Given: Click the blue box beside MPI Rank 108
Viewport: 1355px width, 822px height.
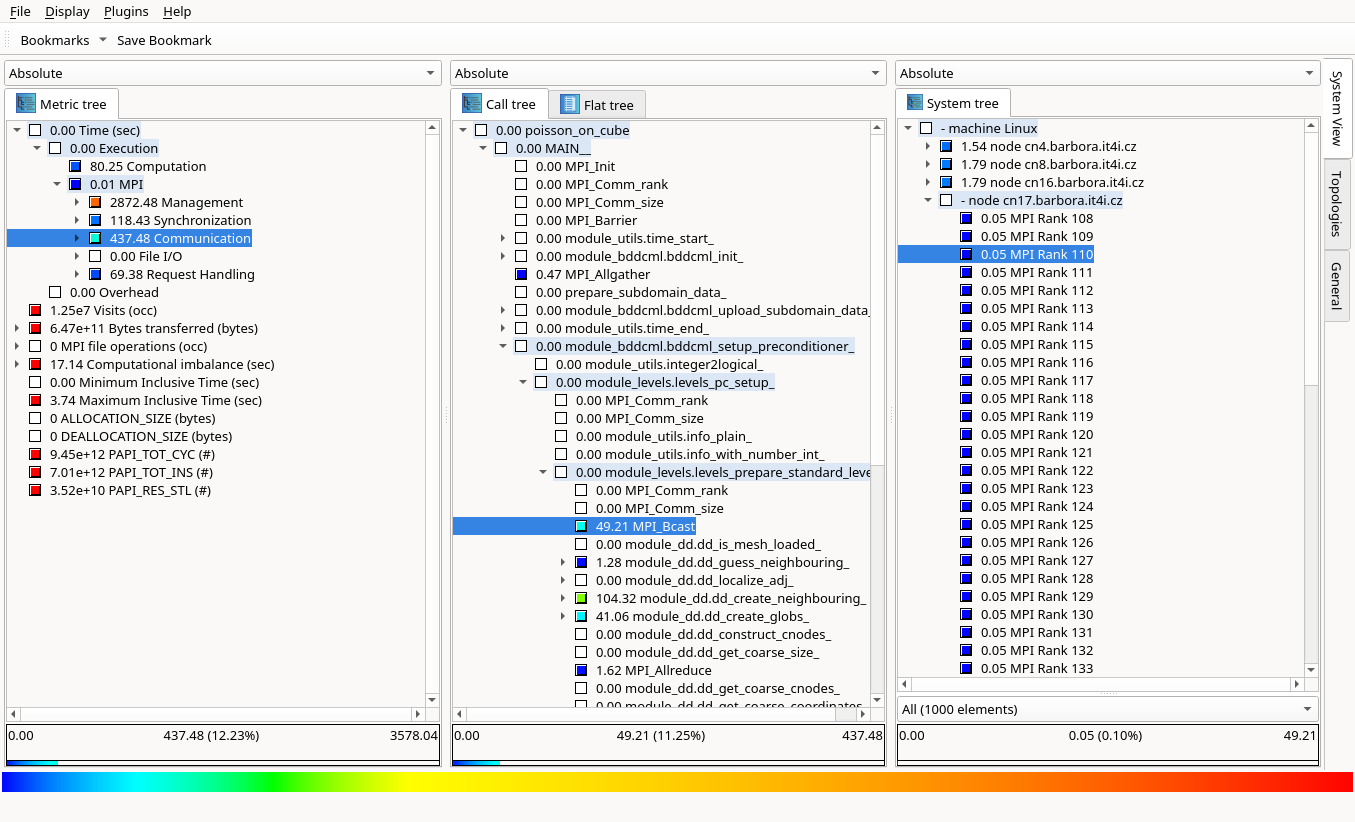Looking at the screenshot, I should pyautogui.click(x=966, y=219).
